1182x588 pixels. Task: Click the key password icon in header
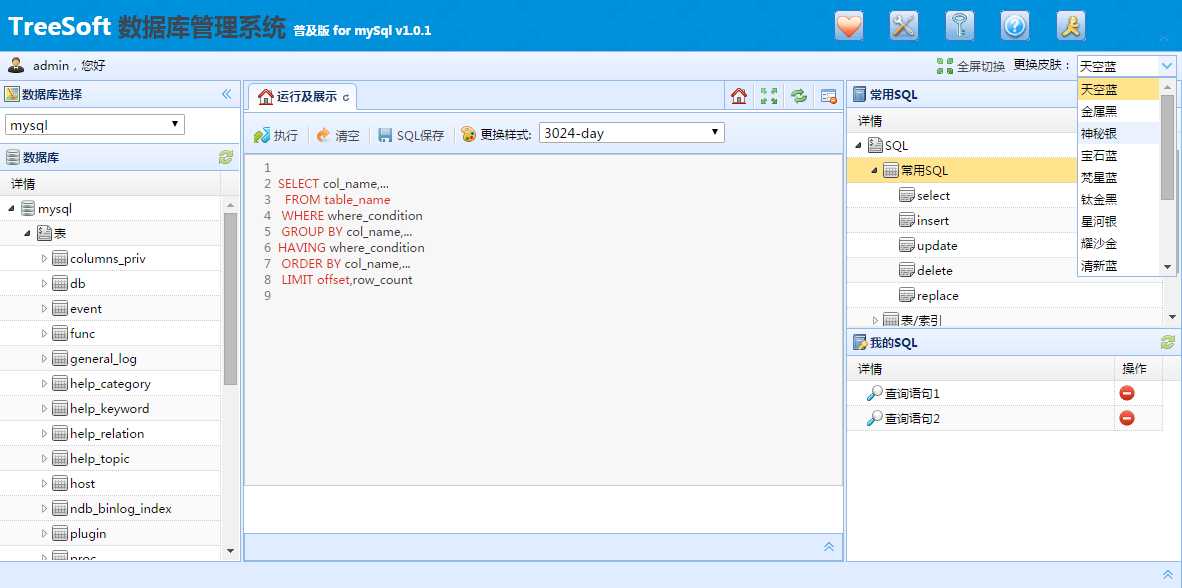[960, 26]
